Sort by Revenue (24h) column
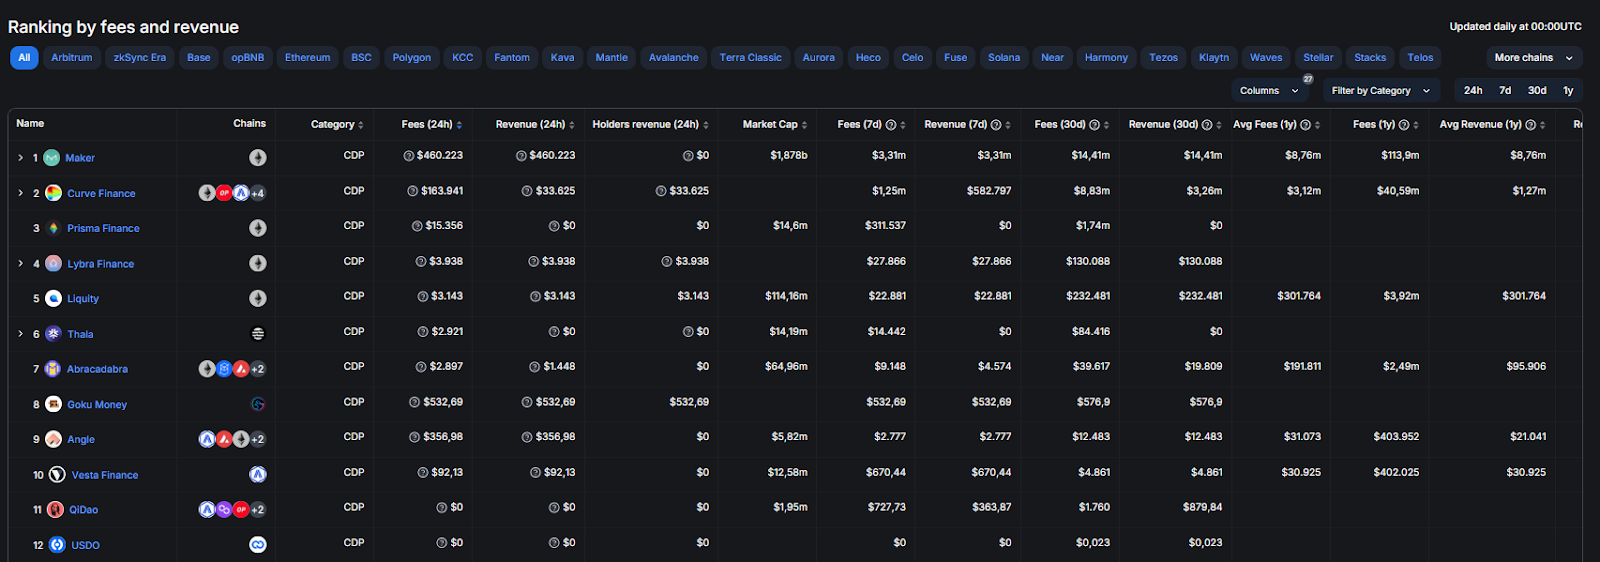This screenshot has height=562, width=1600. 536,125
